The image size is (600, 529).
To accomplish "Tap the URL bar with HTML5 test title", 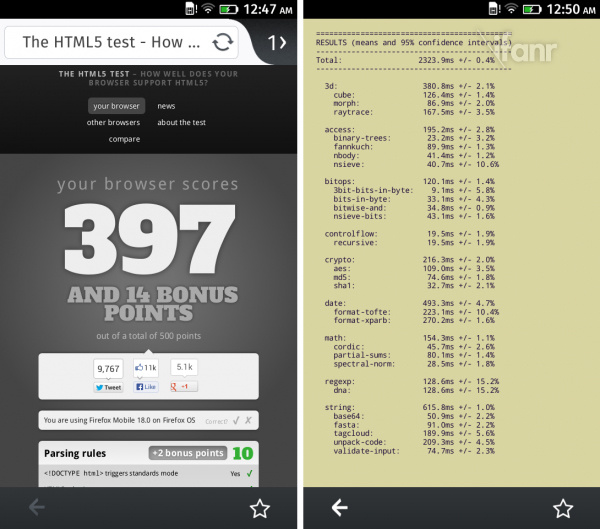I will click(121, 42).
